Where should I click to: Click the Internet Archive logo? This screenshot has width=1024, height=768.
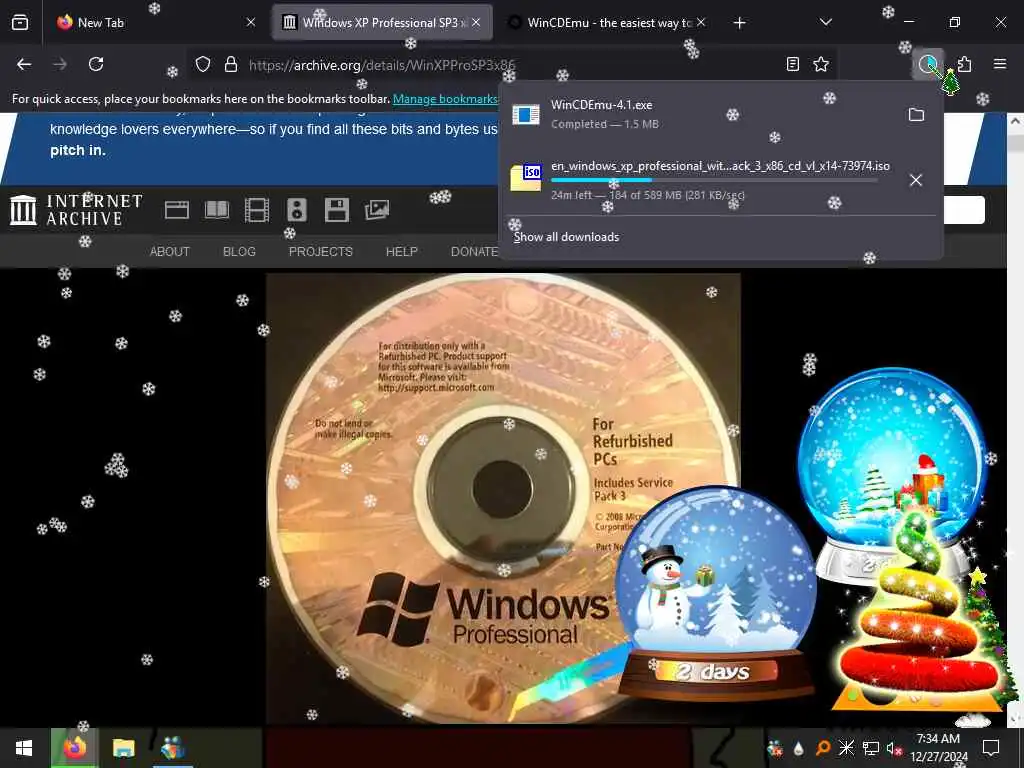76,210
